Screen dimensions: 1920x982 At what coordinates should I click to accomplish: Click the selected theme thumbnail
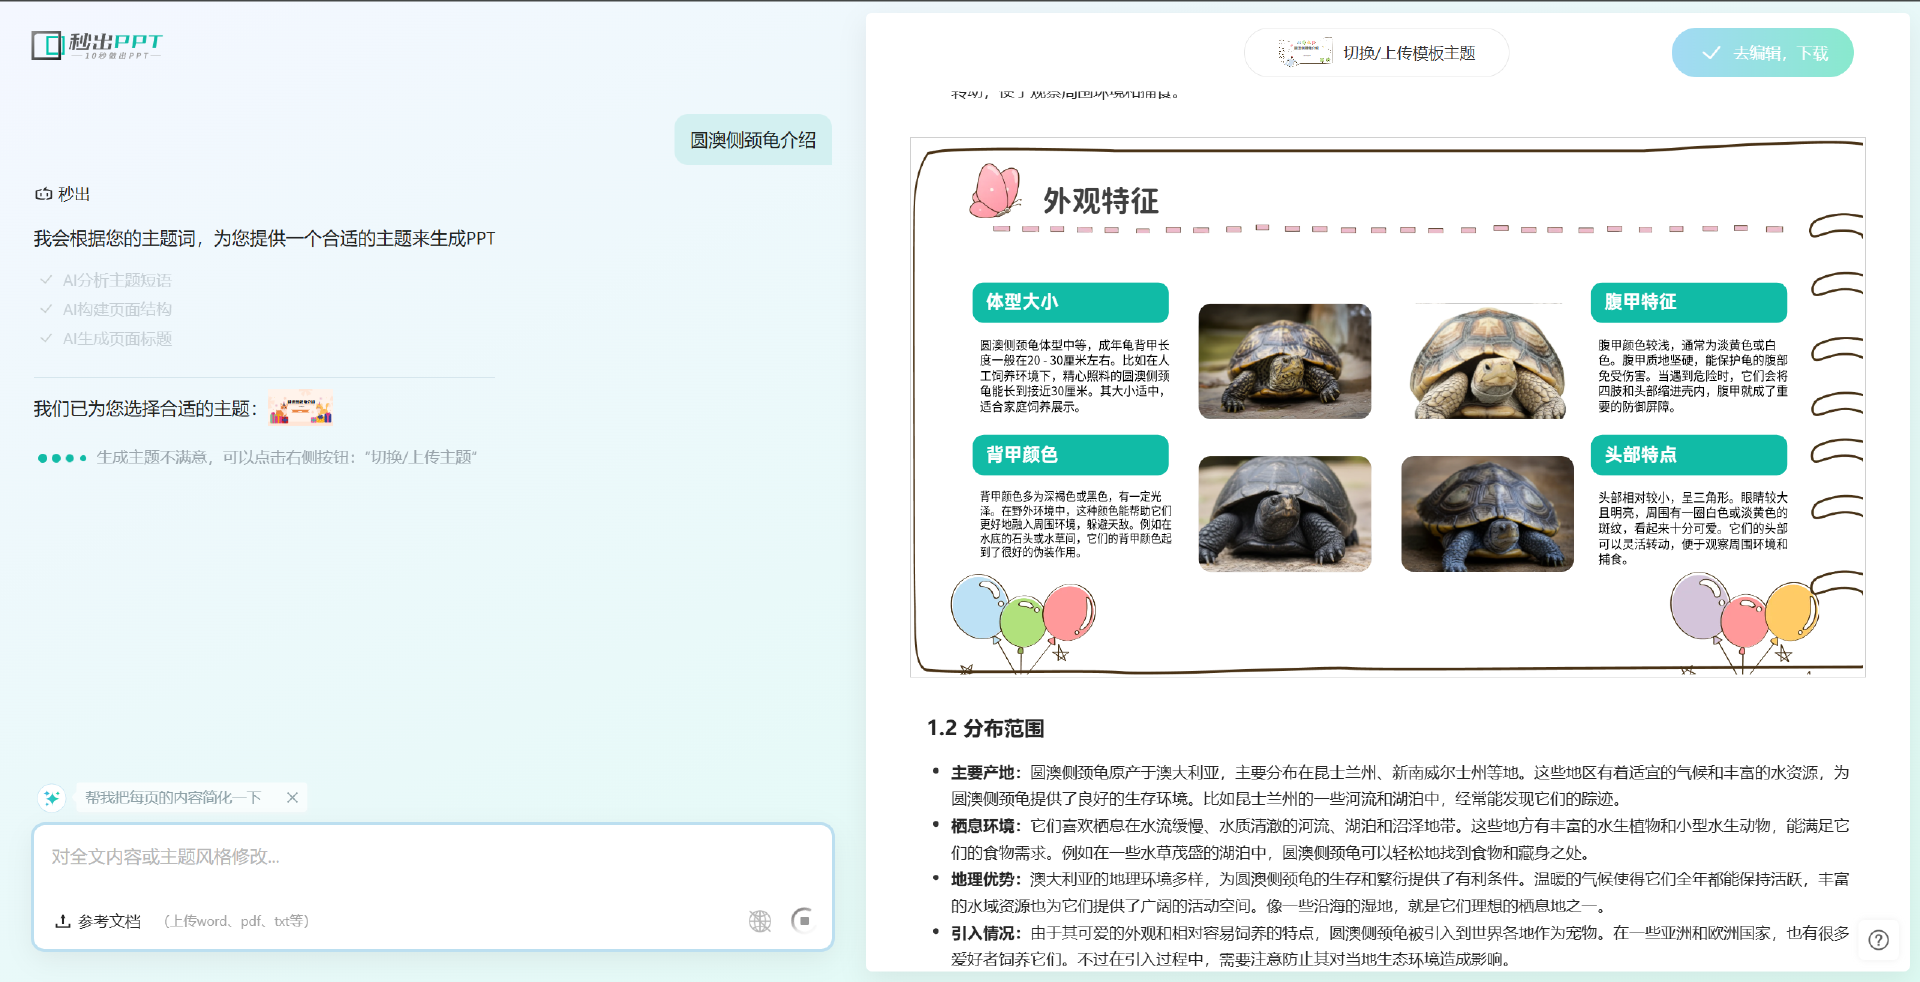(x=300, y=407)
